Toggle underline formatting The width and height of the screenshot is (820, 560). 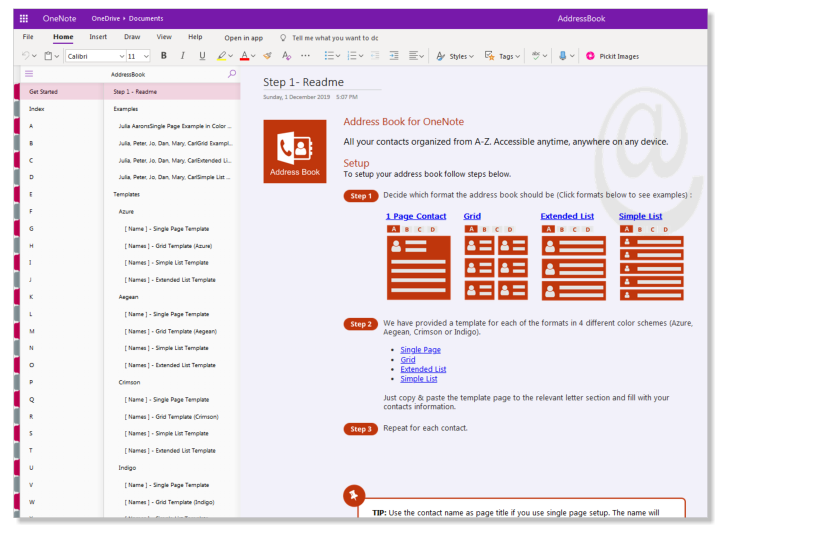[x=202, y=55]
